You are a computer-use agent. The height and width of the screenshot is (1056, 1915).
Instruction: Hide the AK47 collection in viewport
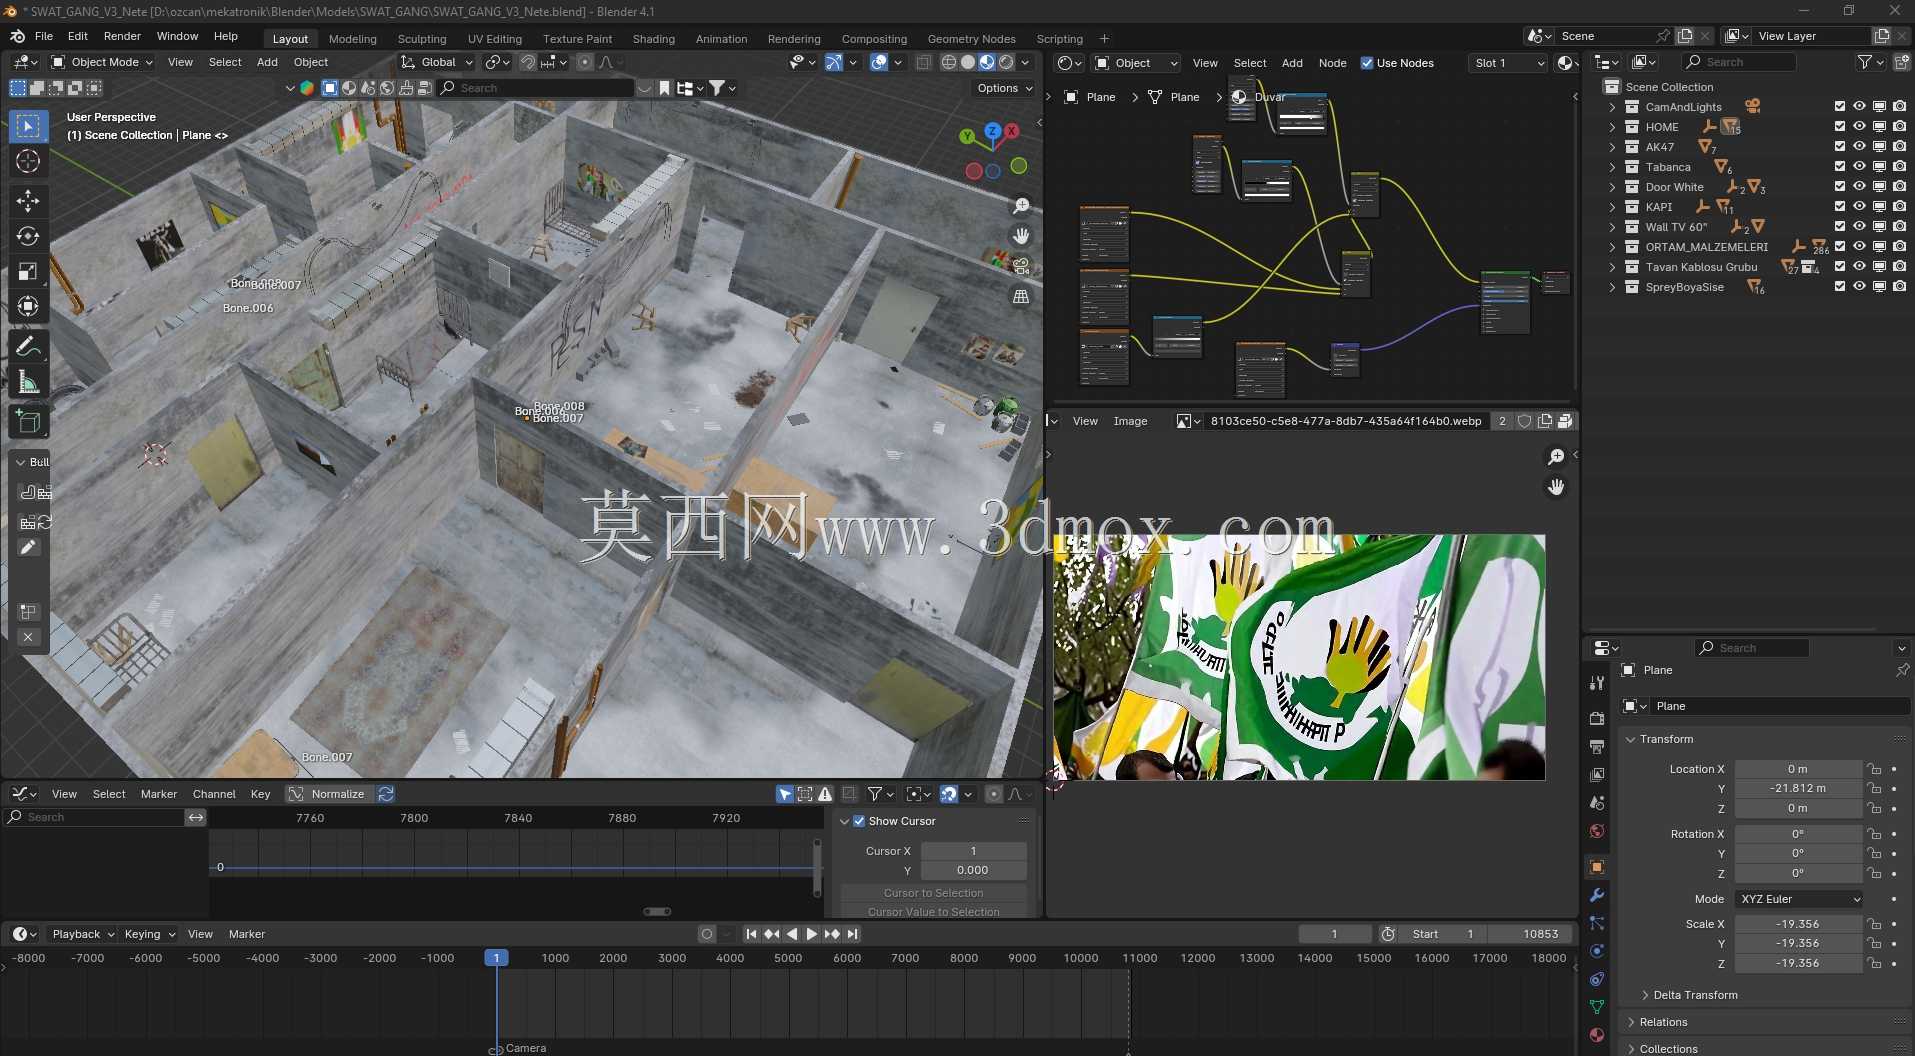[1859, 146]
